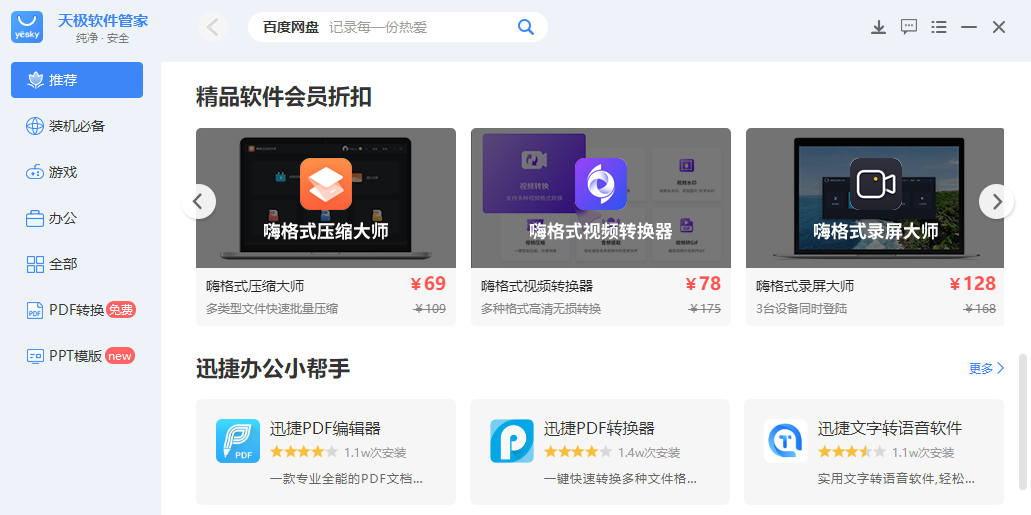Screen dimensions: 1031x515
Task: Click the 免费 badge
Action: (121, 310)
